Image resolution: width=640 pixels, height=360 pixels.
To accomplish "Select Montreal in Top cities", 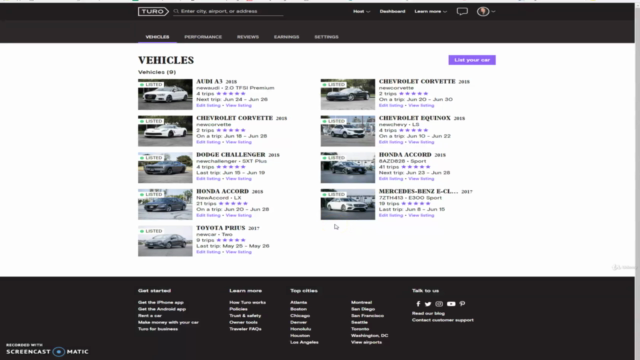I will (361, 302).
